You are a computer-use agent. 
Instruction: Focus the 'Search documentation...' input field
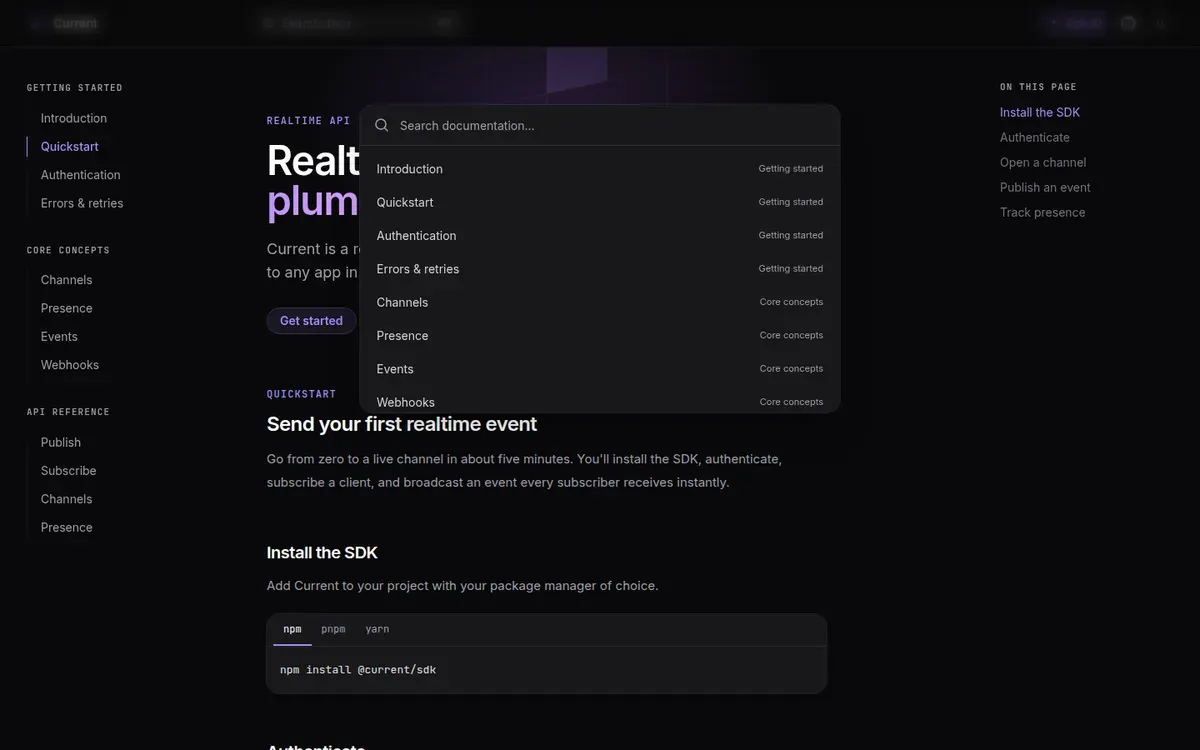coord(612,126)
